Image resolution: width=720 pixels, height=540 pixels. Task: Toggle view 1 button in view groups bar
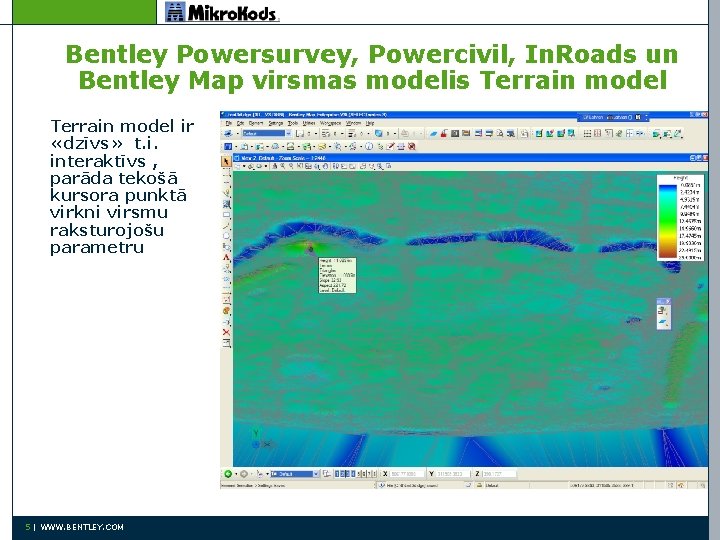[337, 474]
